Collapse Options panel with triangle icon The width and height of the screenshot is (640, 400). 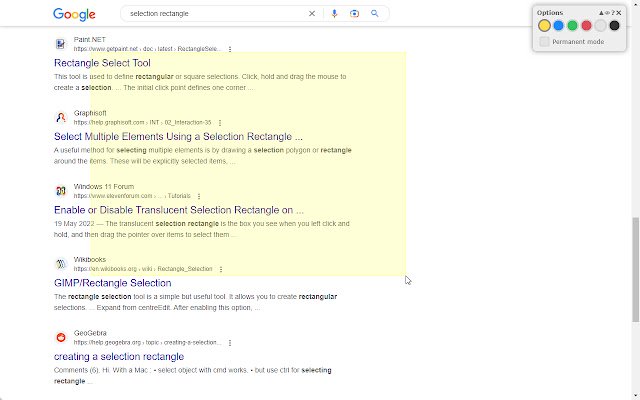(x=601, y=13)
